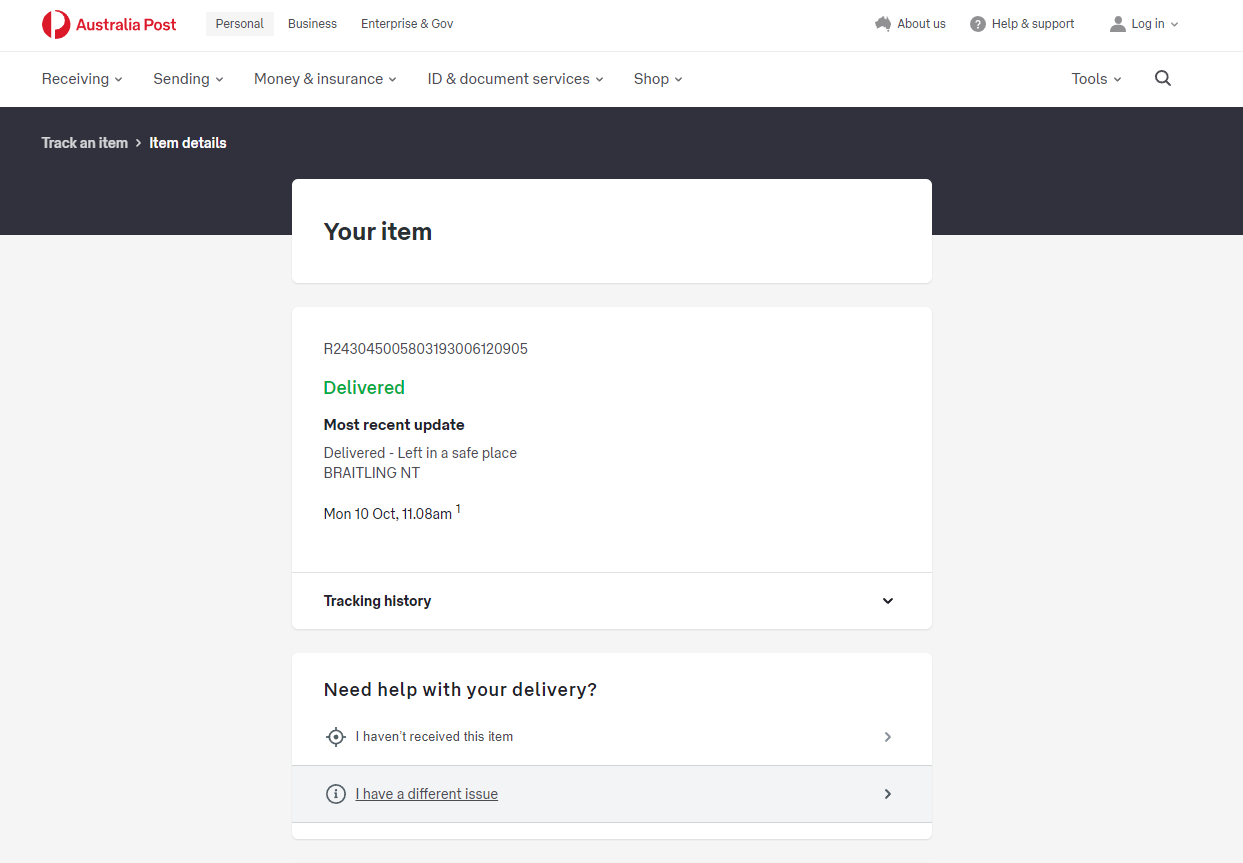Select the Enterprise & Gov tab
Screen dimensions: 1243x863
tap(407, 24)
